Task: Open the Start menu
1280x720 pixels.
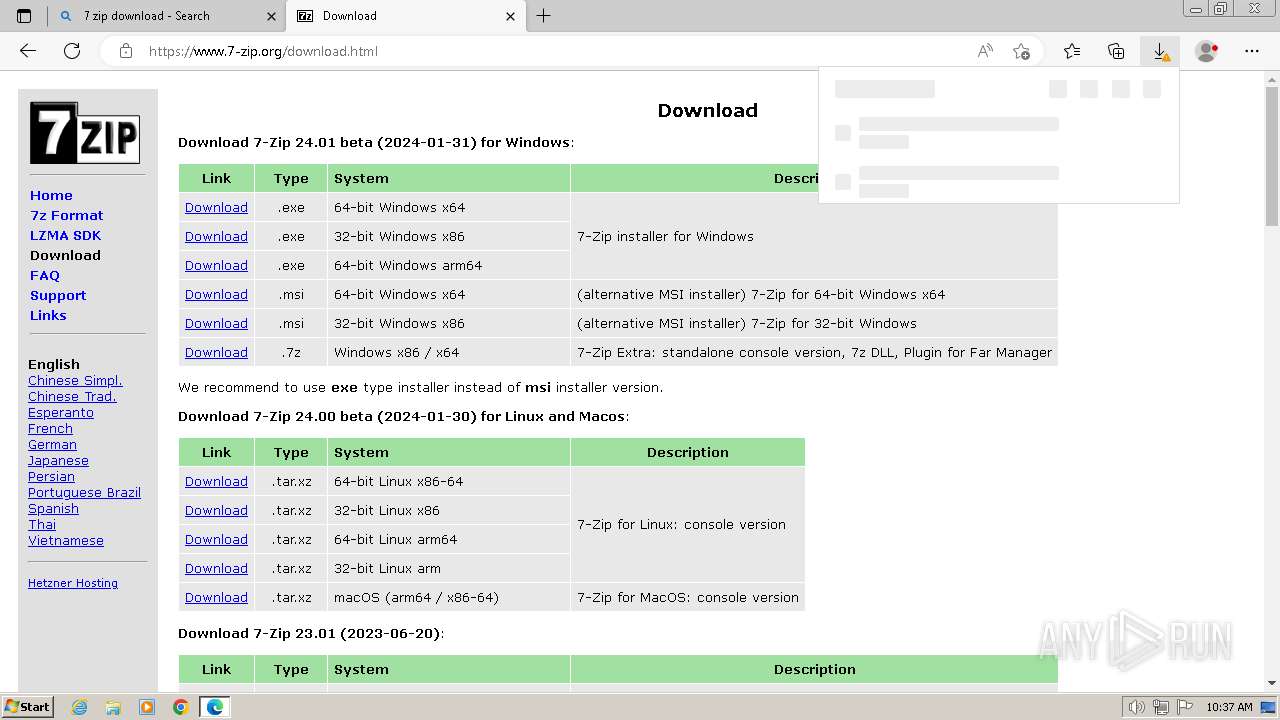Action: click(x=27, y=707)
